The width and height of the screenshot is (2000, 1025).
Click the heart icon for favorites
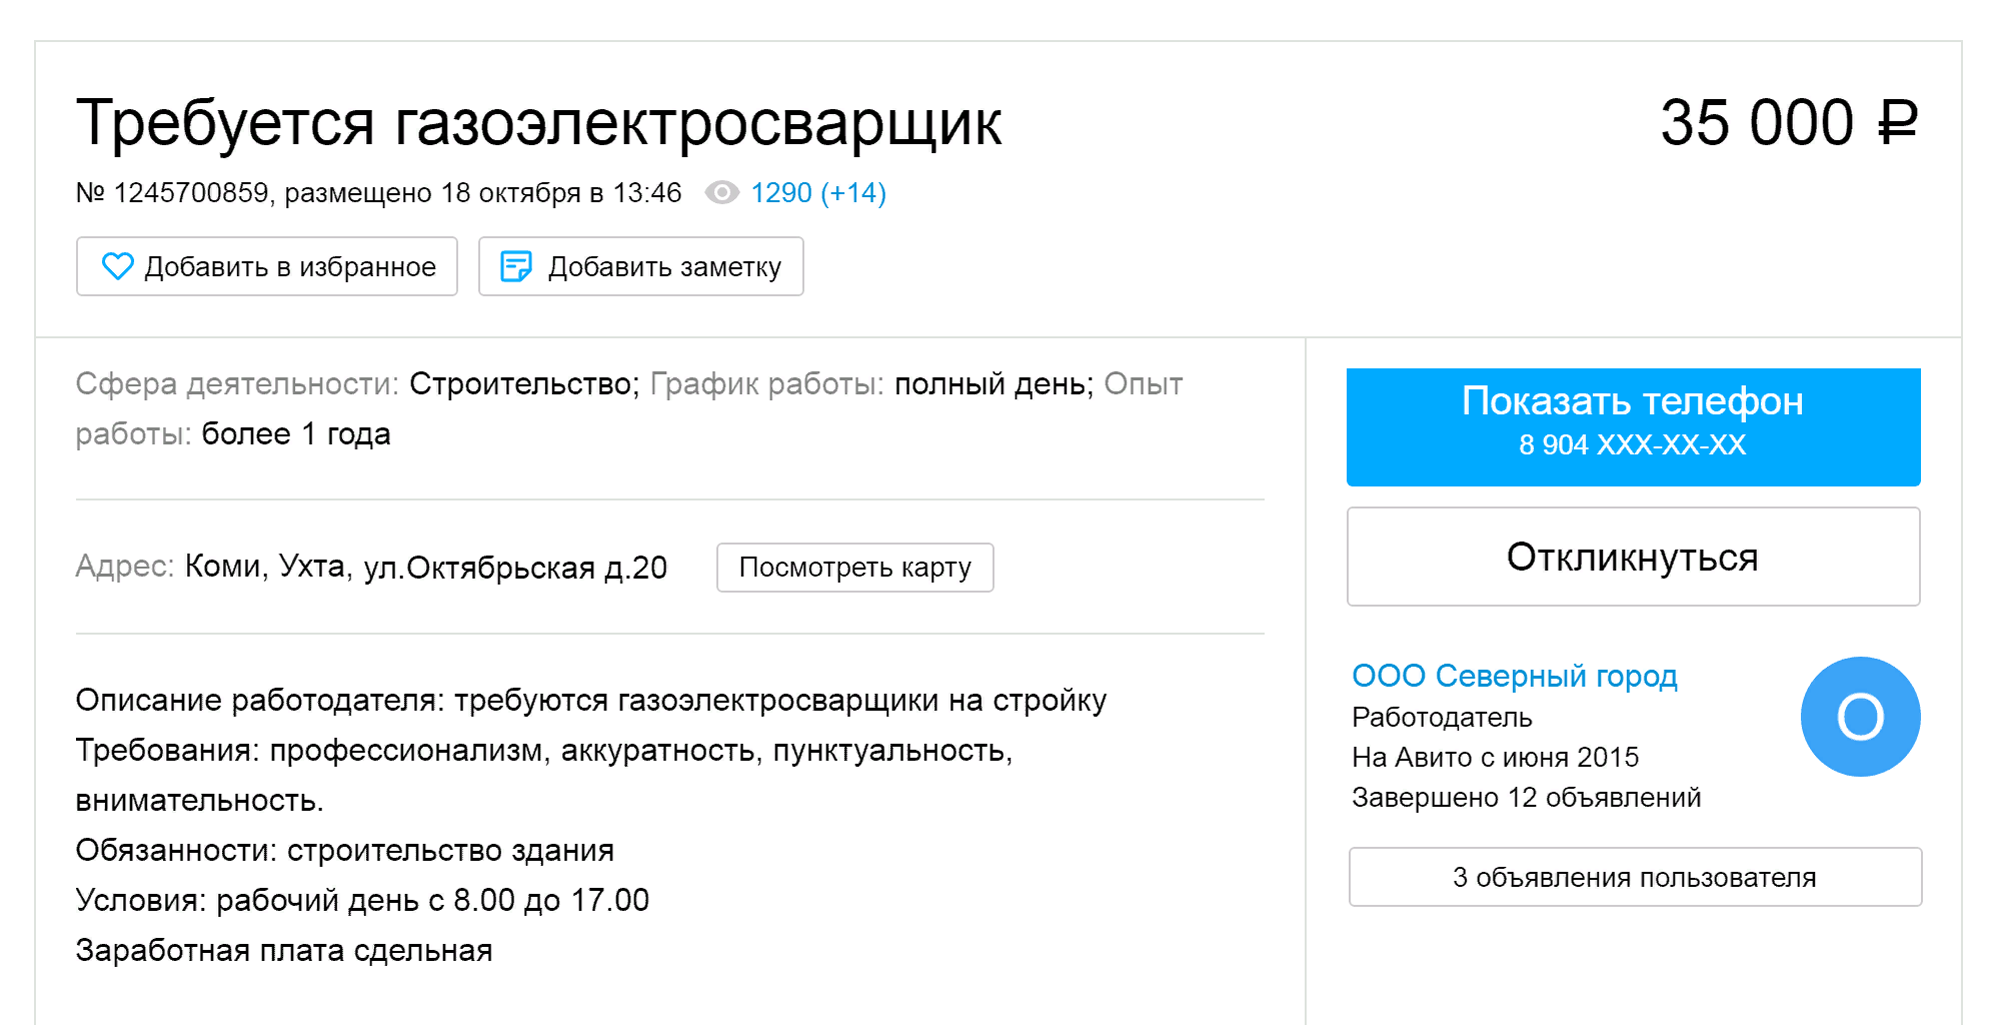point(117,266)
